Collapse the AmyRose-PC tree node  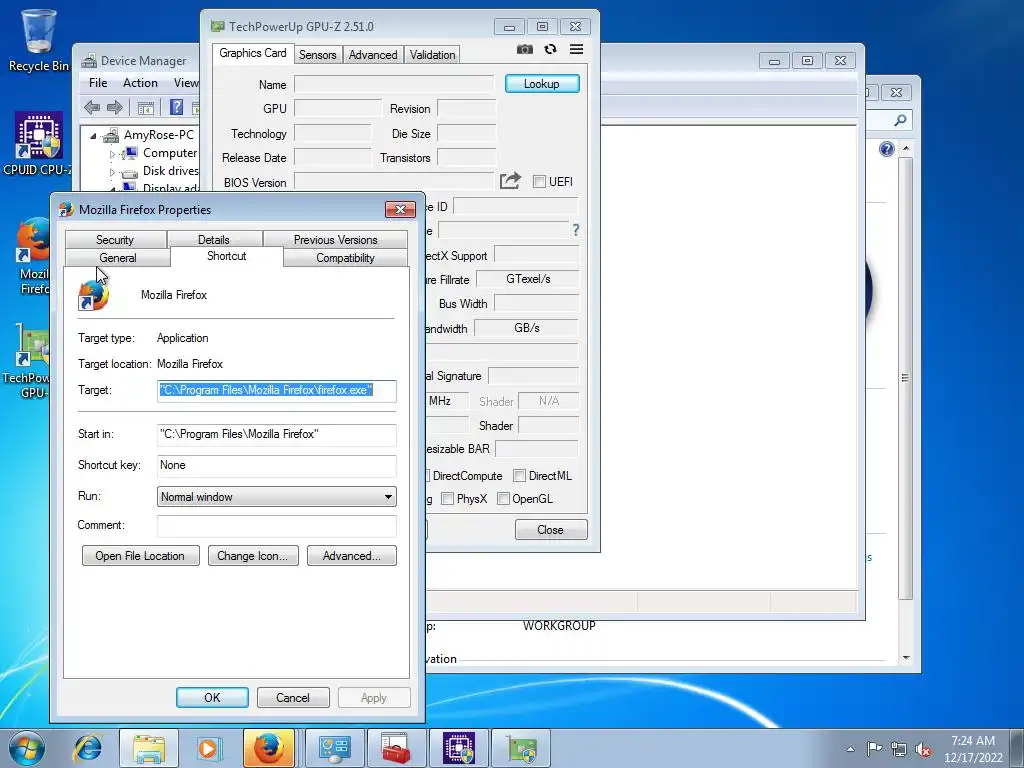(93, 136)
